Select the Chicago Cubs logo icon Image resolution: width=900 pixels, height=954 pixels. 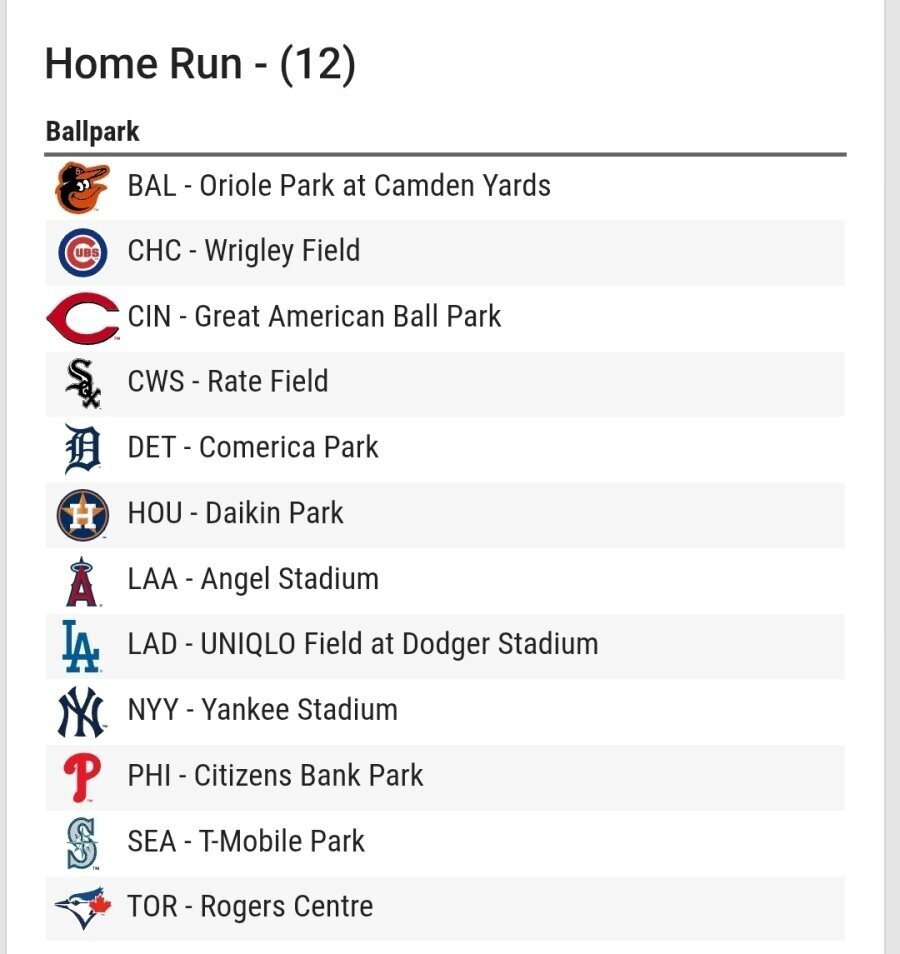(83, 252)
